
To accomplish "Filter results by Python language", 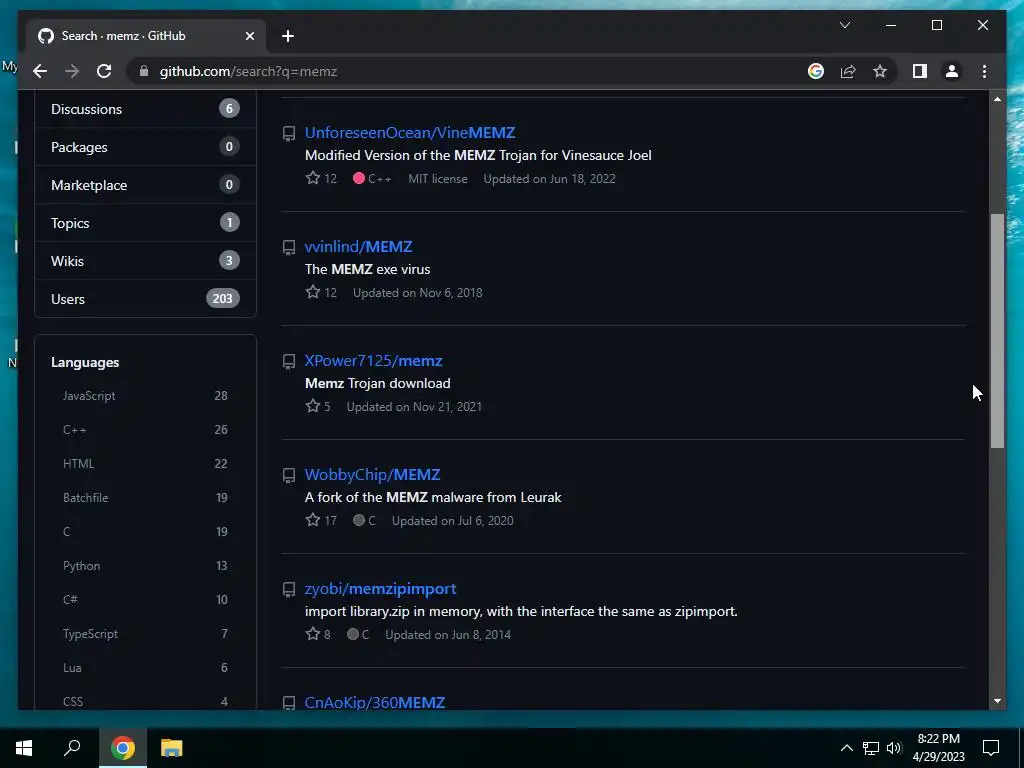I will (145, 566).
